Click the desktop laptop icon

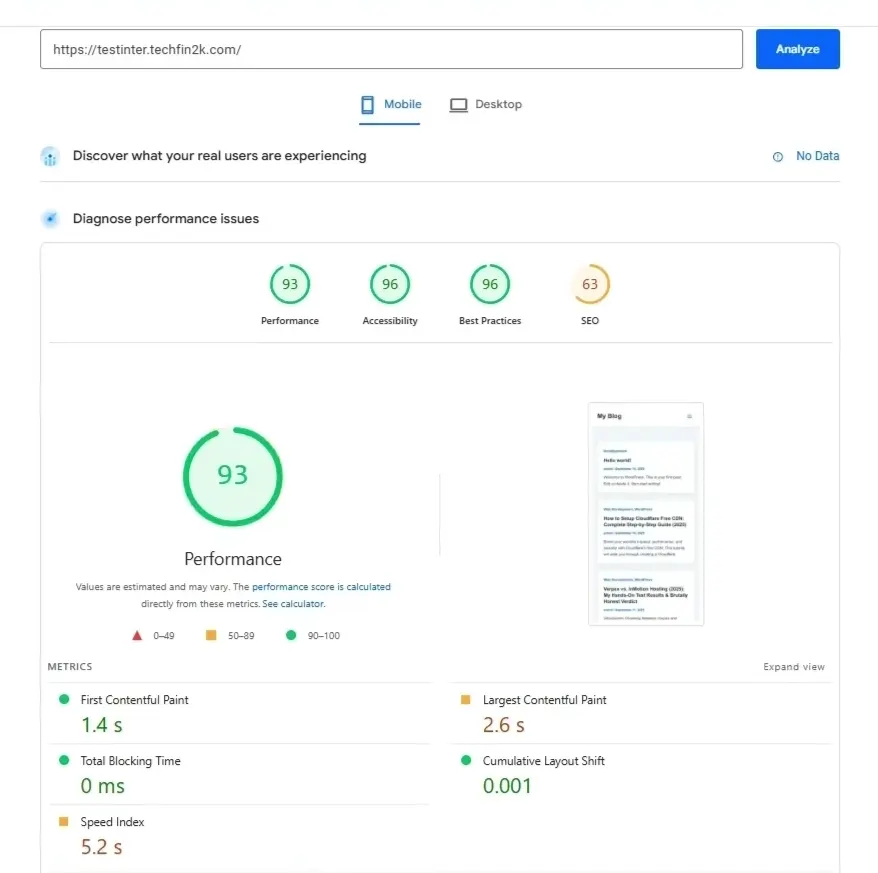point(459,105)
